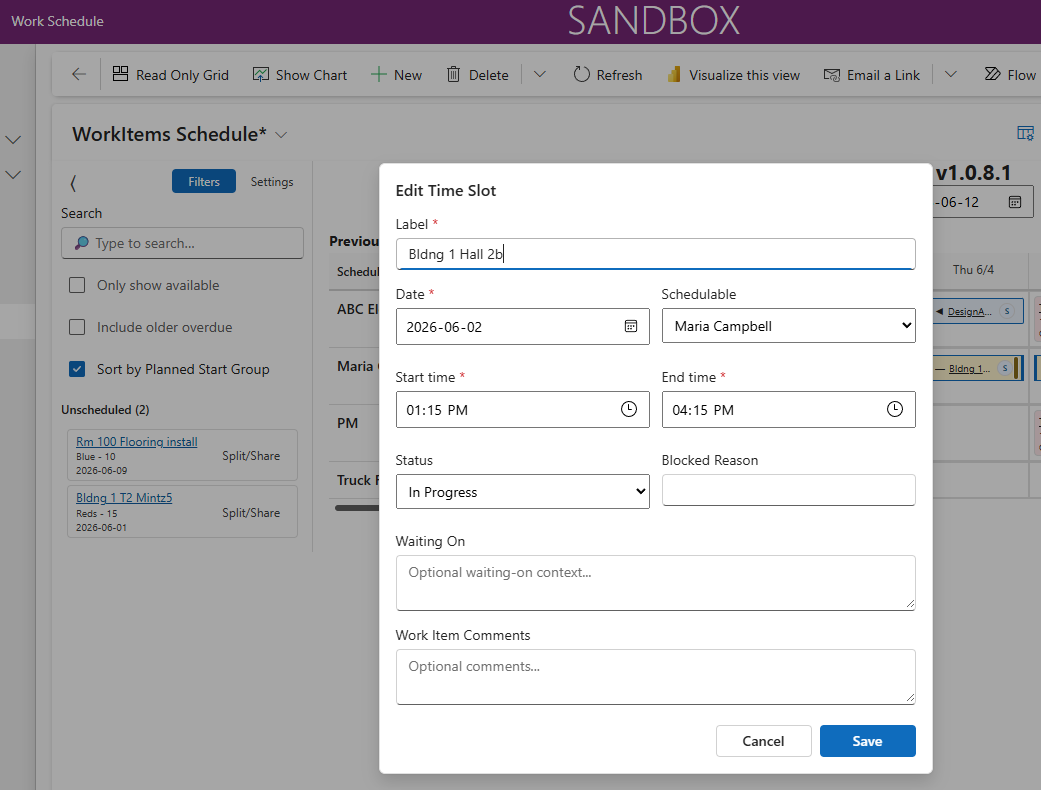1041x790 pixels.
Task: Click the Blocked Reason input
Action: (x=789, y=490)
